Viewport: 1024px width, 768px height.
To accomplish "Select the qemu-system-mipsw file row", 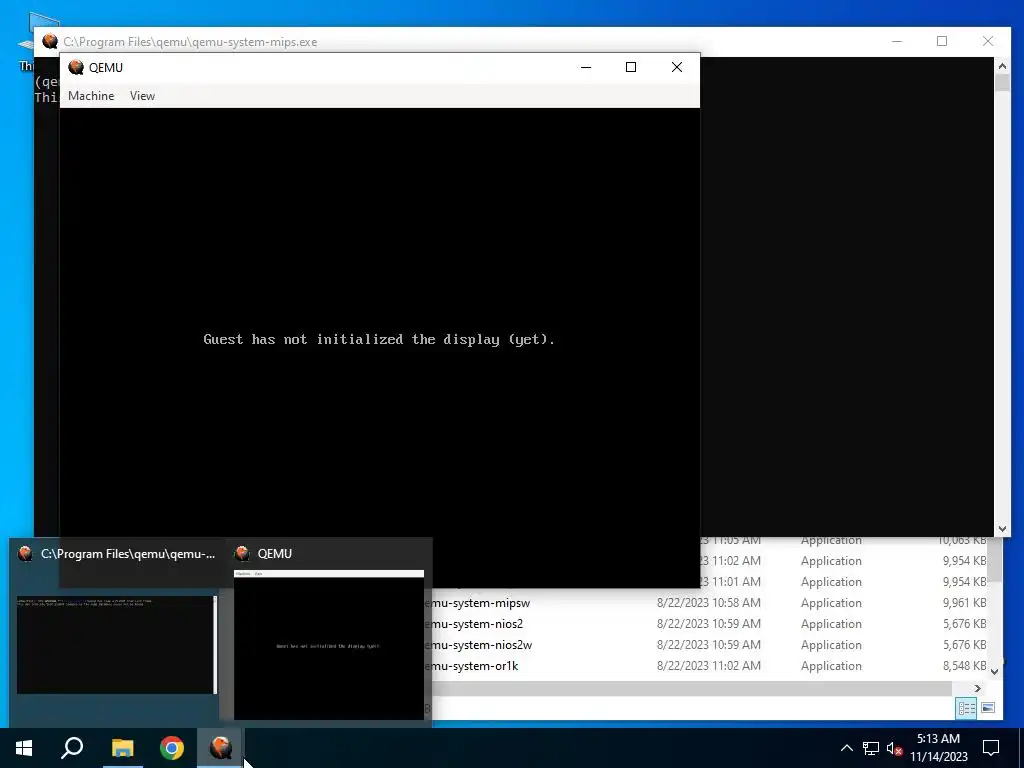I will (708, 603).
